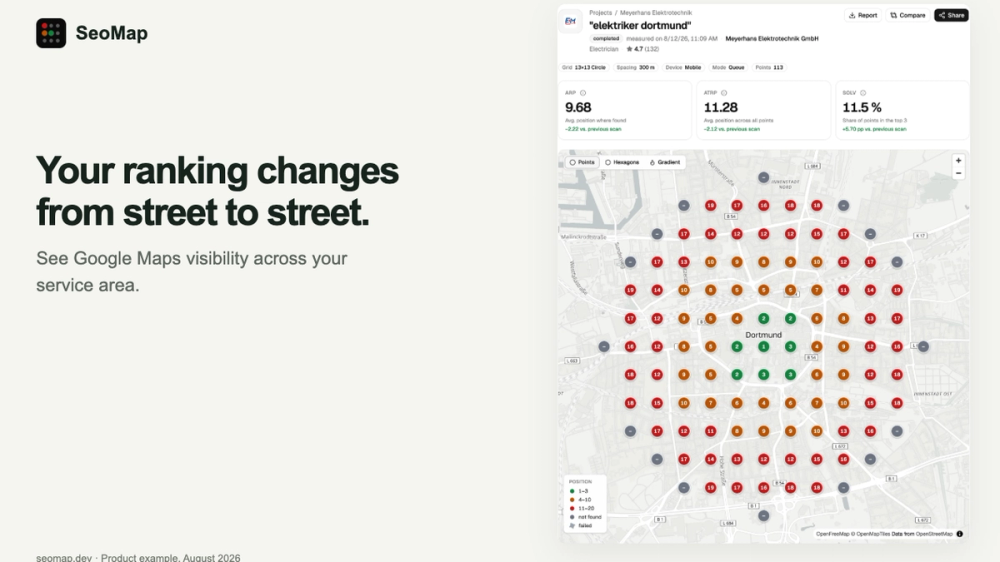Open the Device Mobile chip
The image size is (1000, 562).
click(x=684, y=68)
